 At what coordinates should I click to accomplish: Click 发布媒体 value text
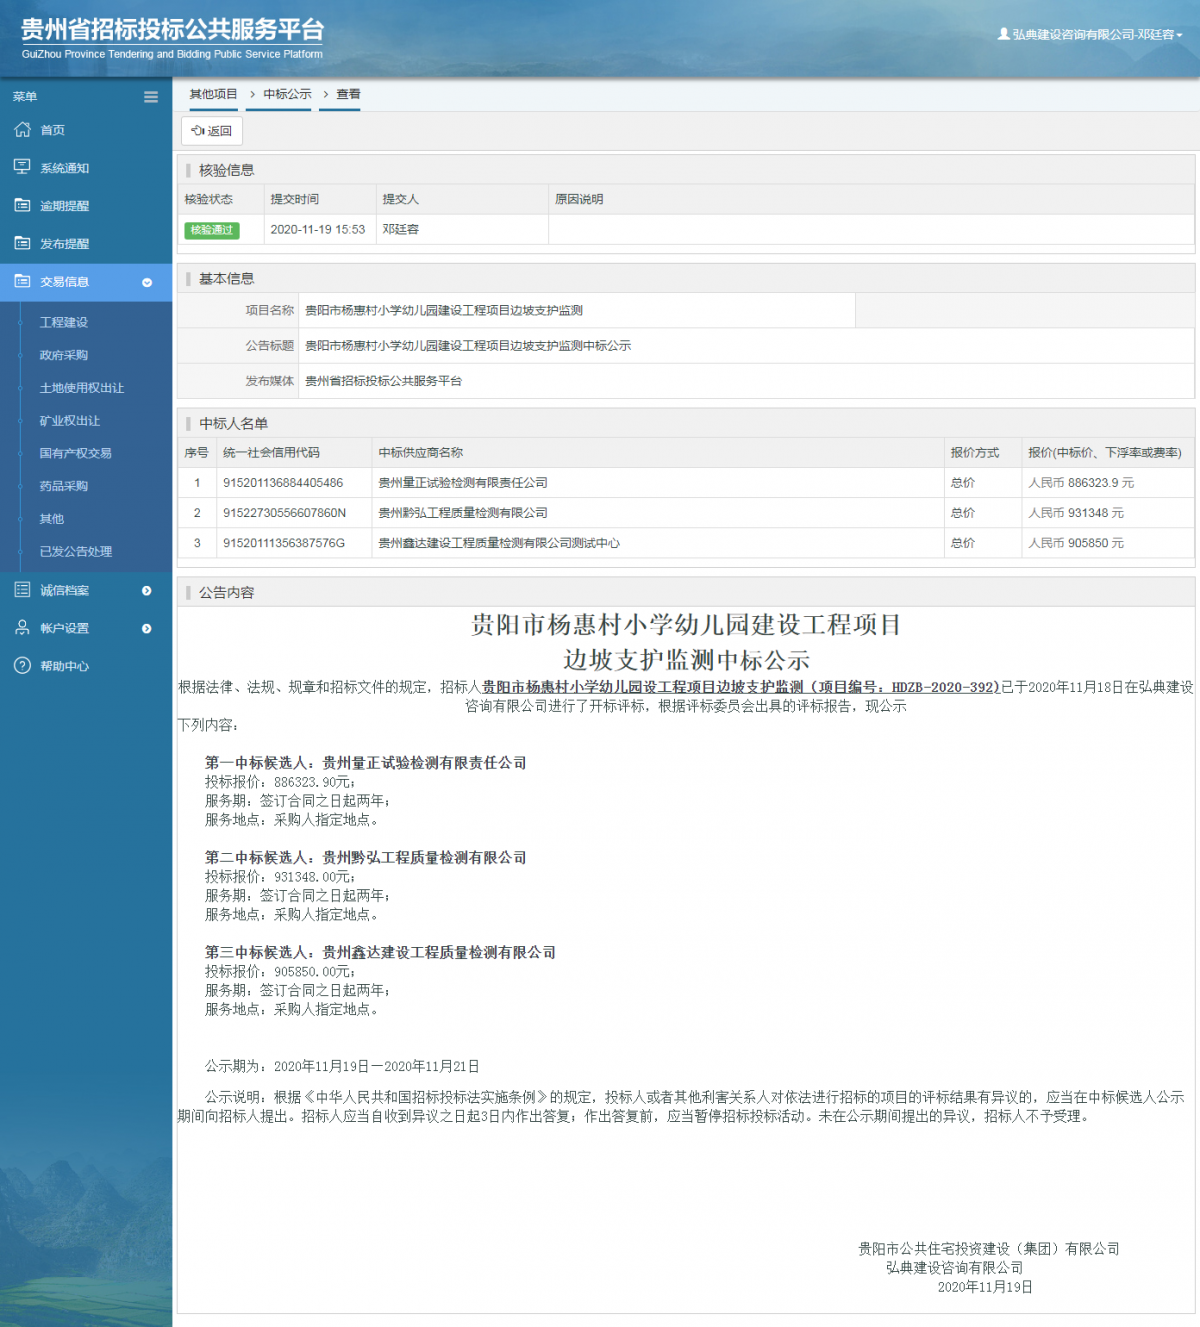384,381
